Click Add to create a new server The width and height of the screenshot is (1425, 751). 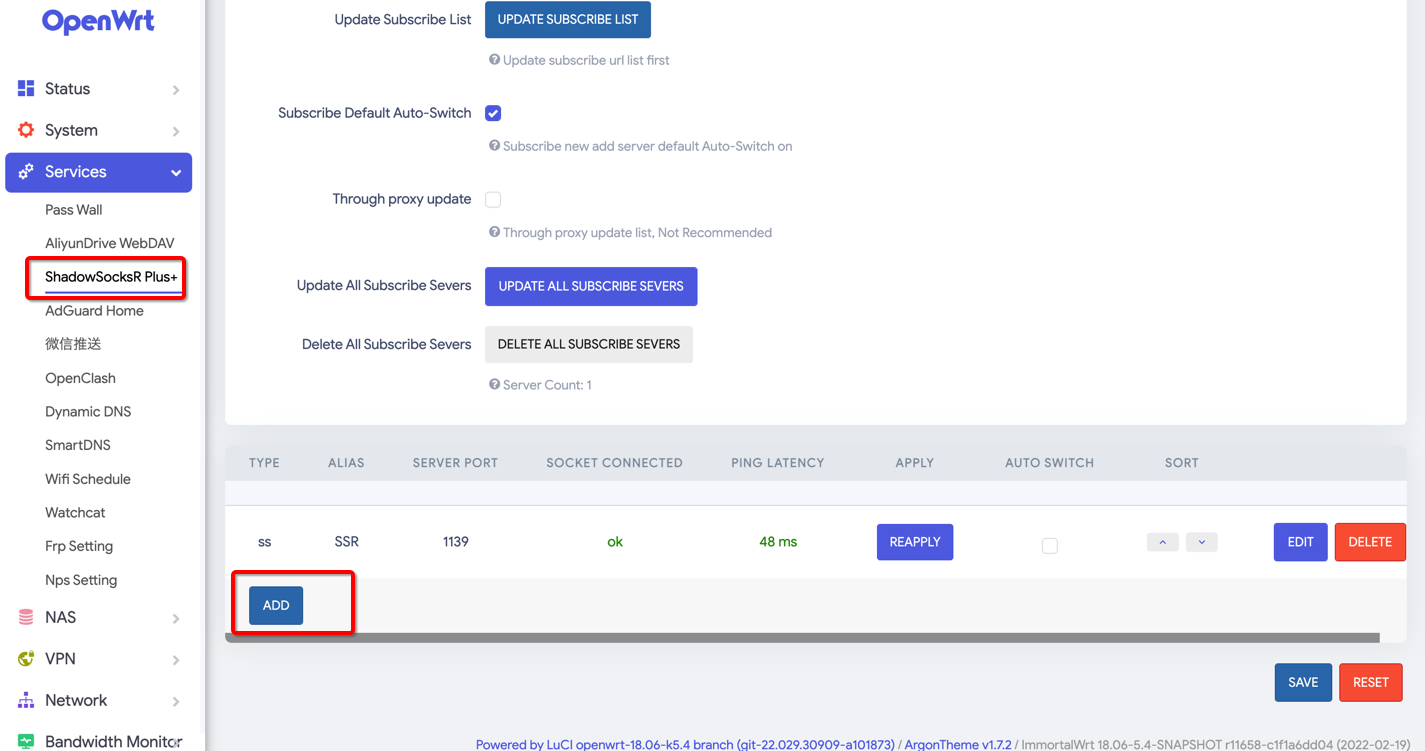click(276, 605)
